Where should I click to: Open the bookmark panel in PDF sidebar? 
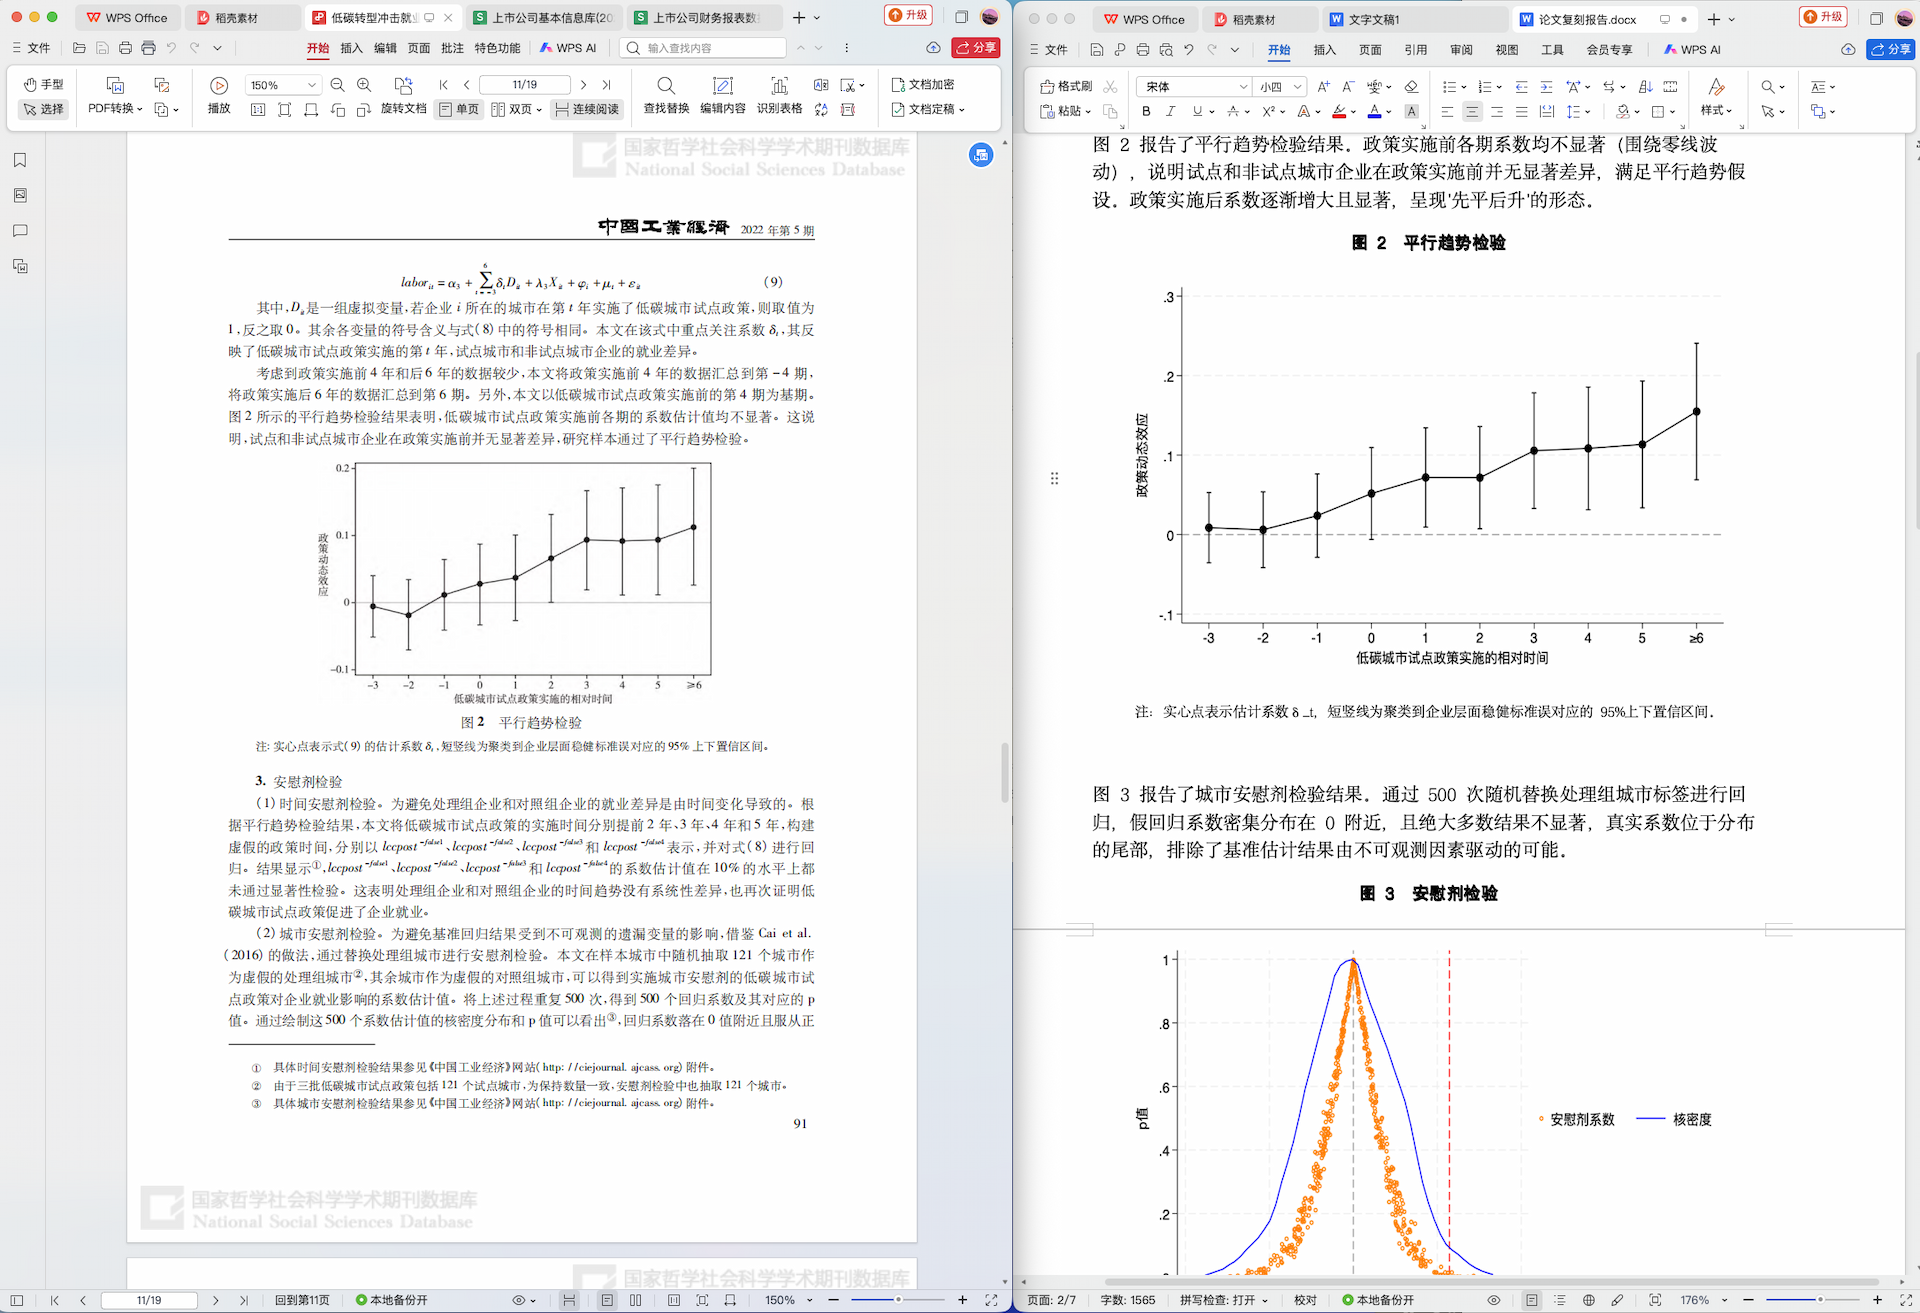click(x=20, y=160)
